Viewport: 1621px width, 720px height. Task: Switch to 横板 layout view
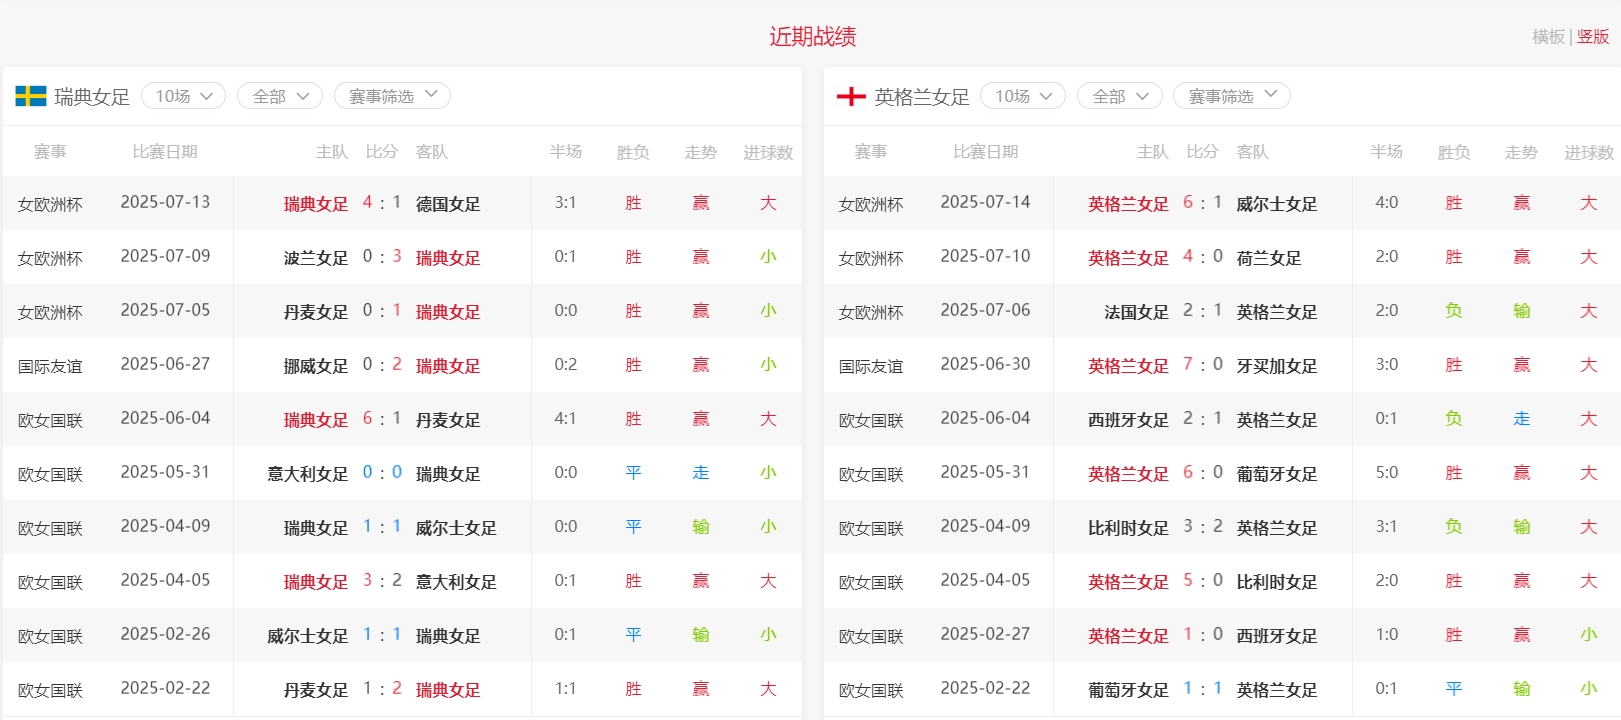coord(1548,37)
